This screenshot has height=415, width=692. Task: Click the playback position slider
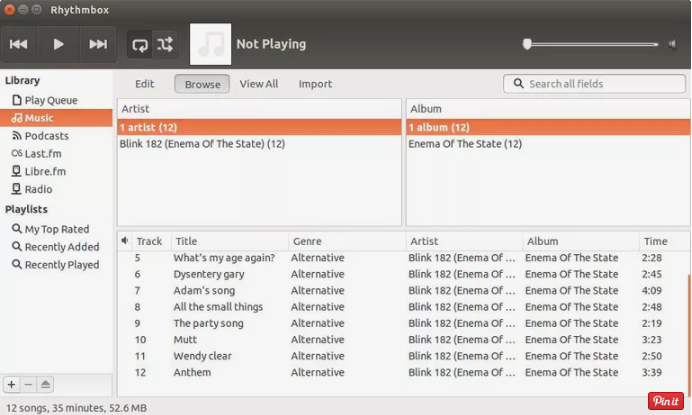point(590,44)
